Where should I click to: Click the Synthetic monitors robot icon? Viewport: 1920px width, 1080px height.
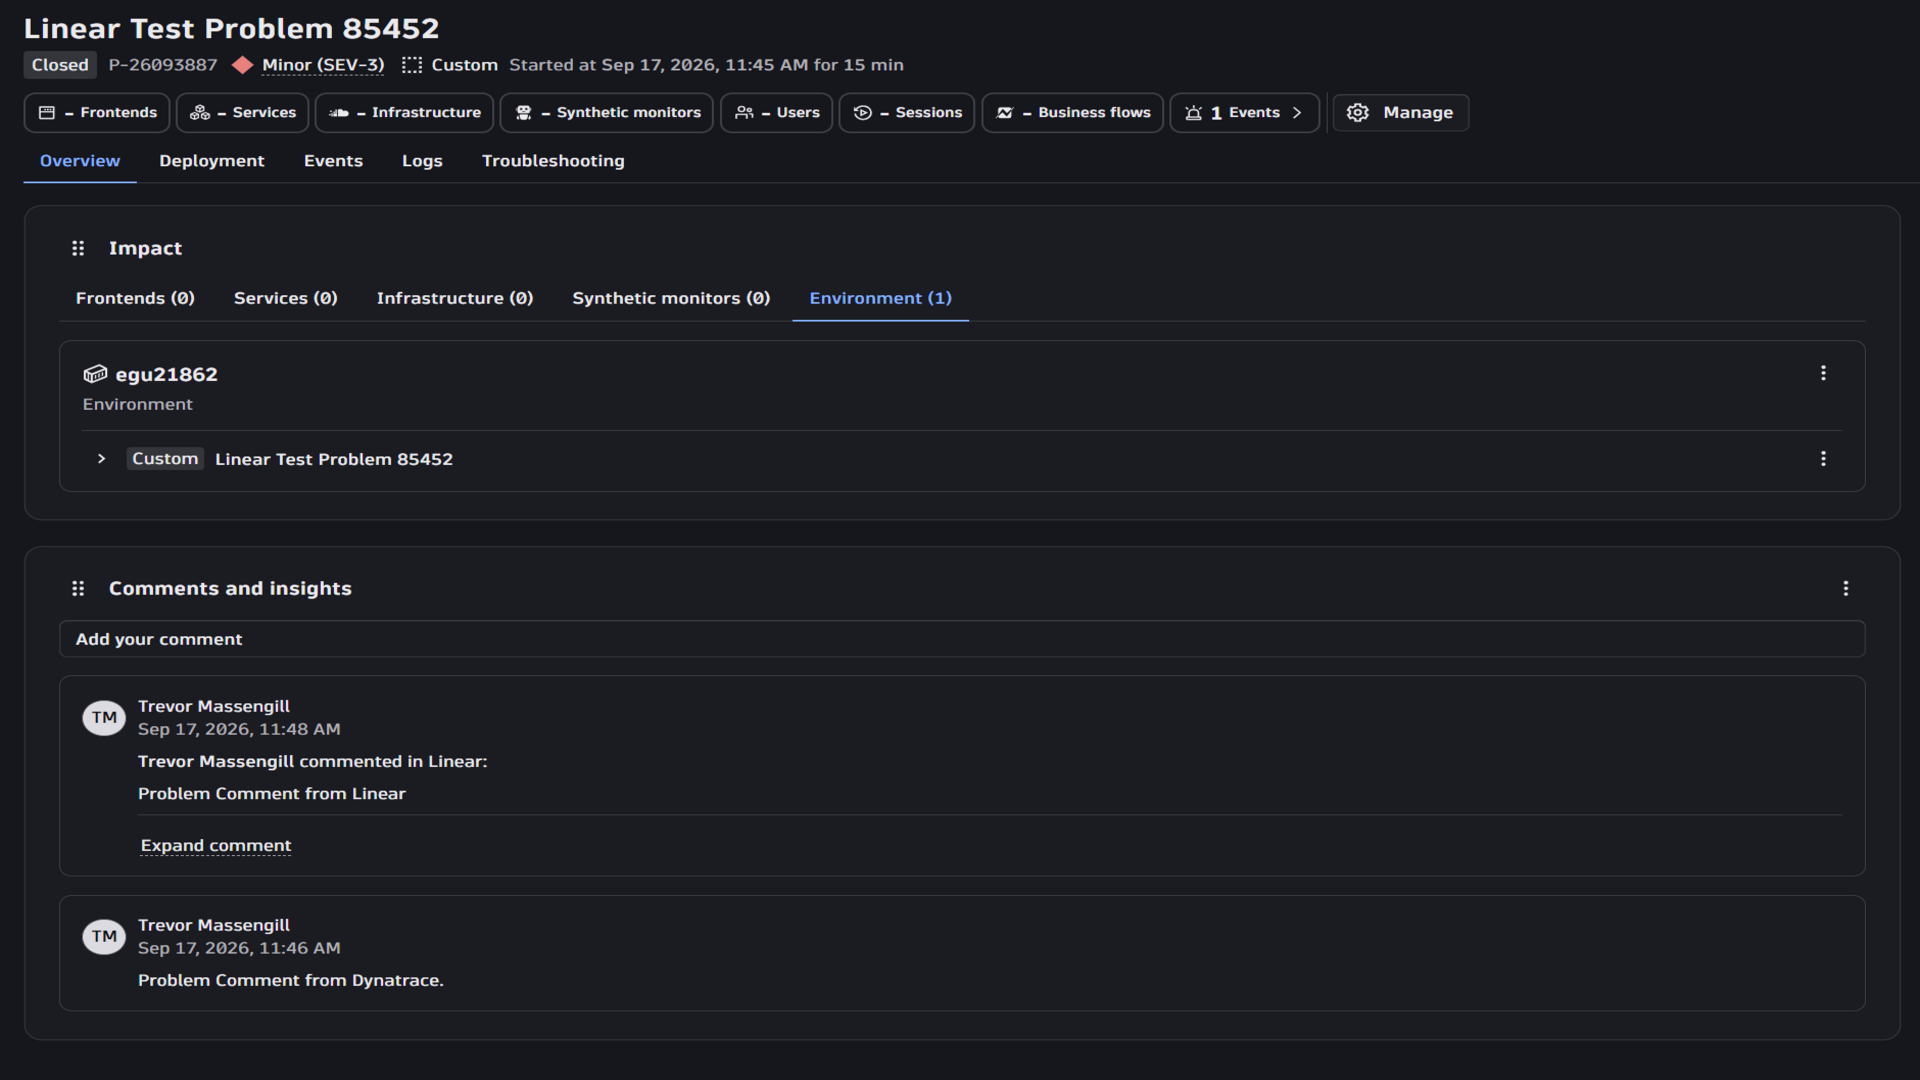pos(523,113)
